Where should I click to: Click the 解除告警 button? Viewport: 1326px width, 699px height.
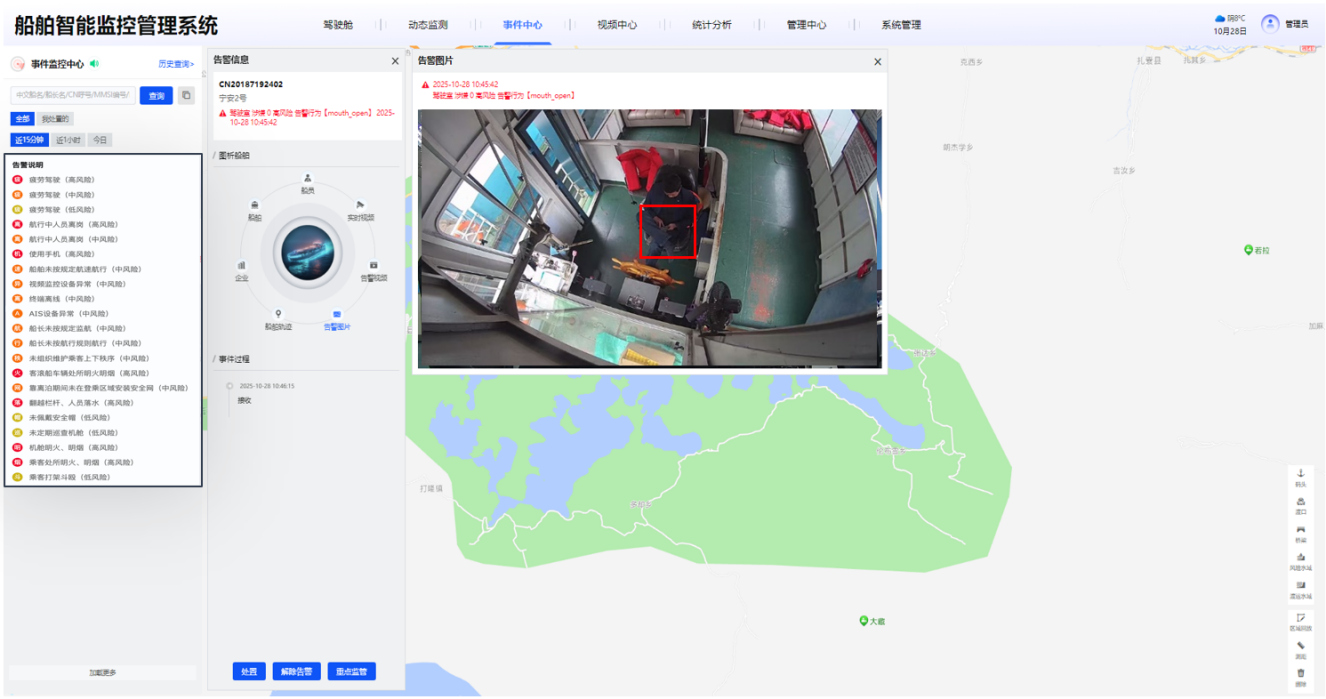[296, 672]
